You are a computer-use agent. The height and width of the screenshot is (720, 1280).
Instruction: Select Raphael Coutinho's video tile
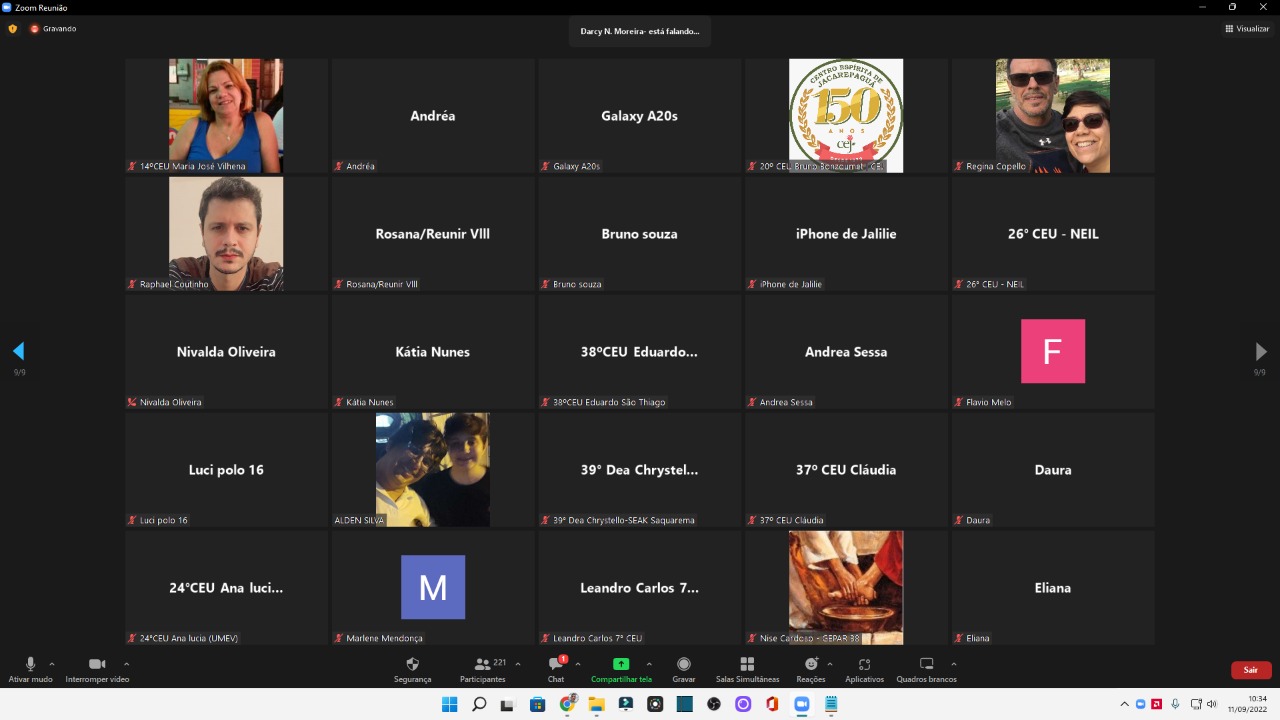coord(226,234)
